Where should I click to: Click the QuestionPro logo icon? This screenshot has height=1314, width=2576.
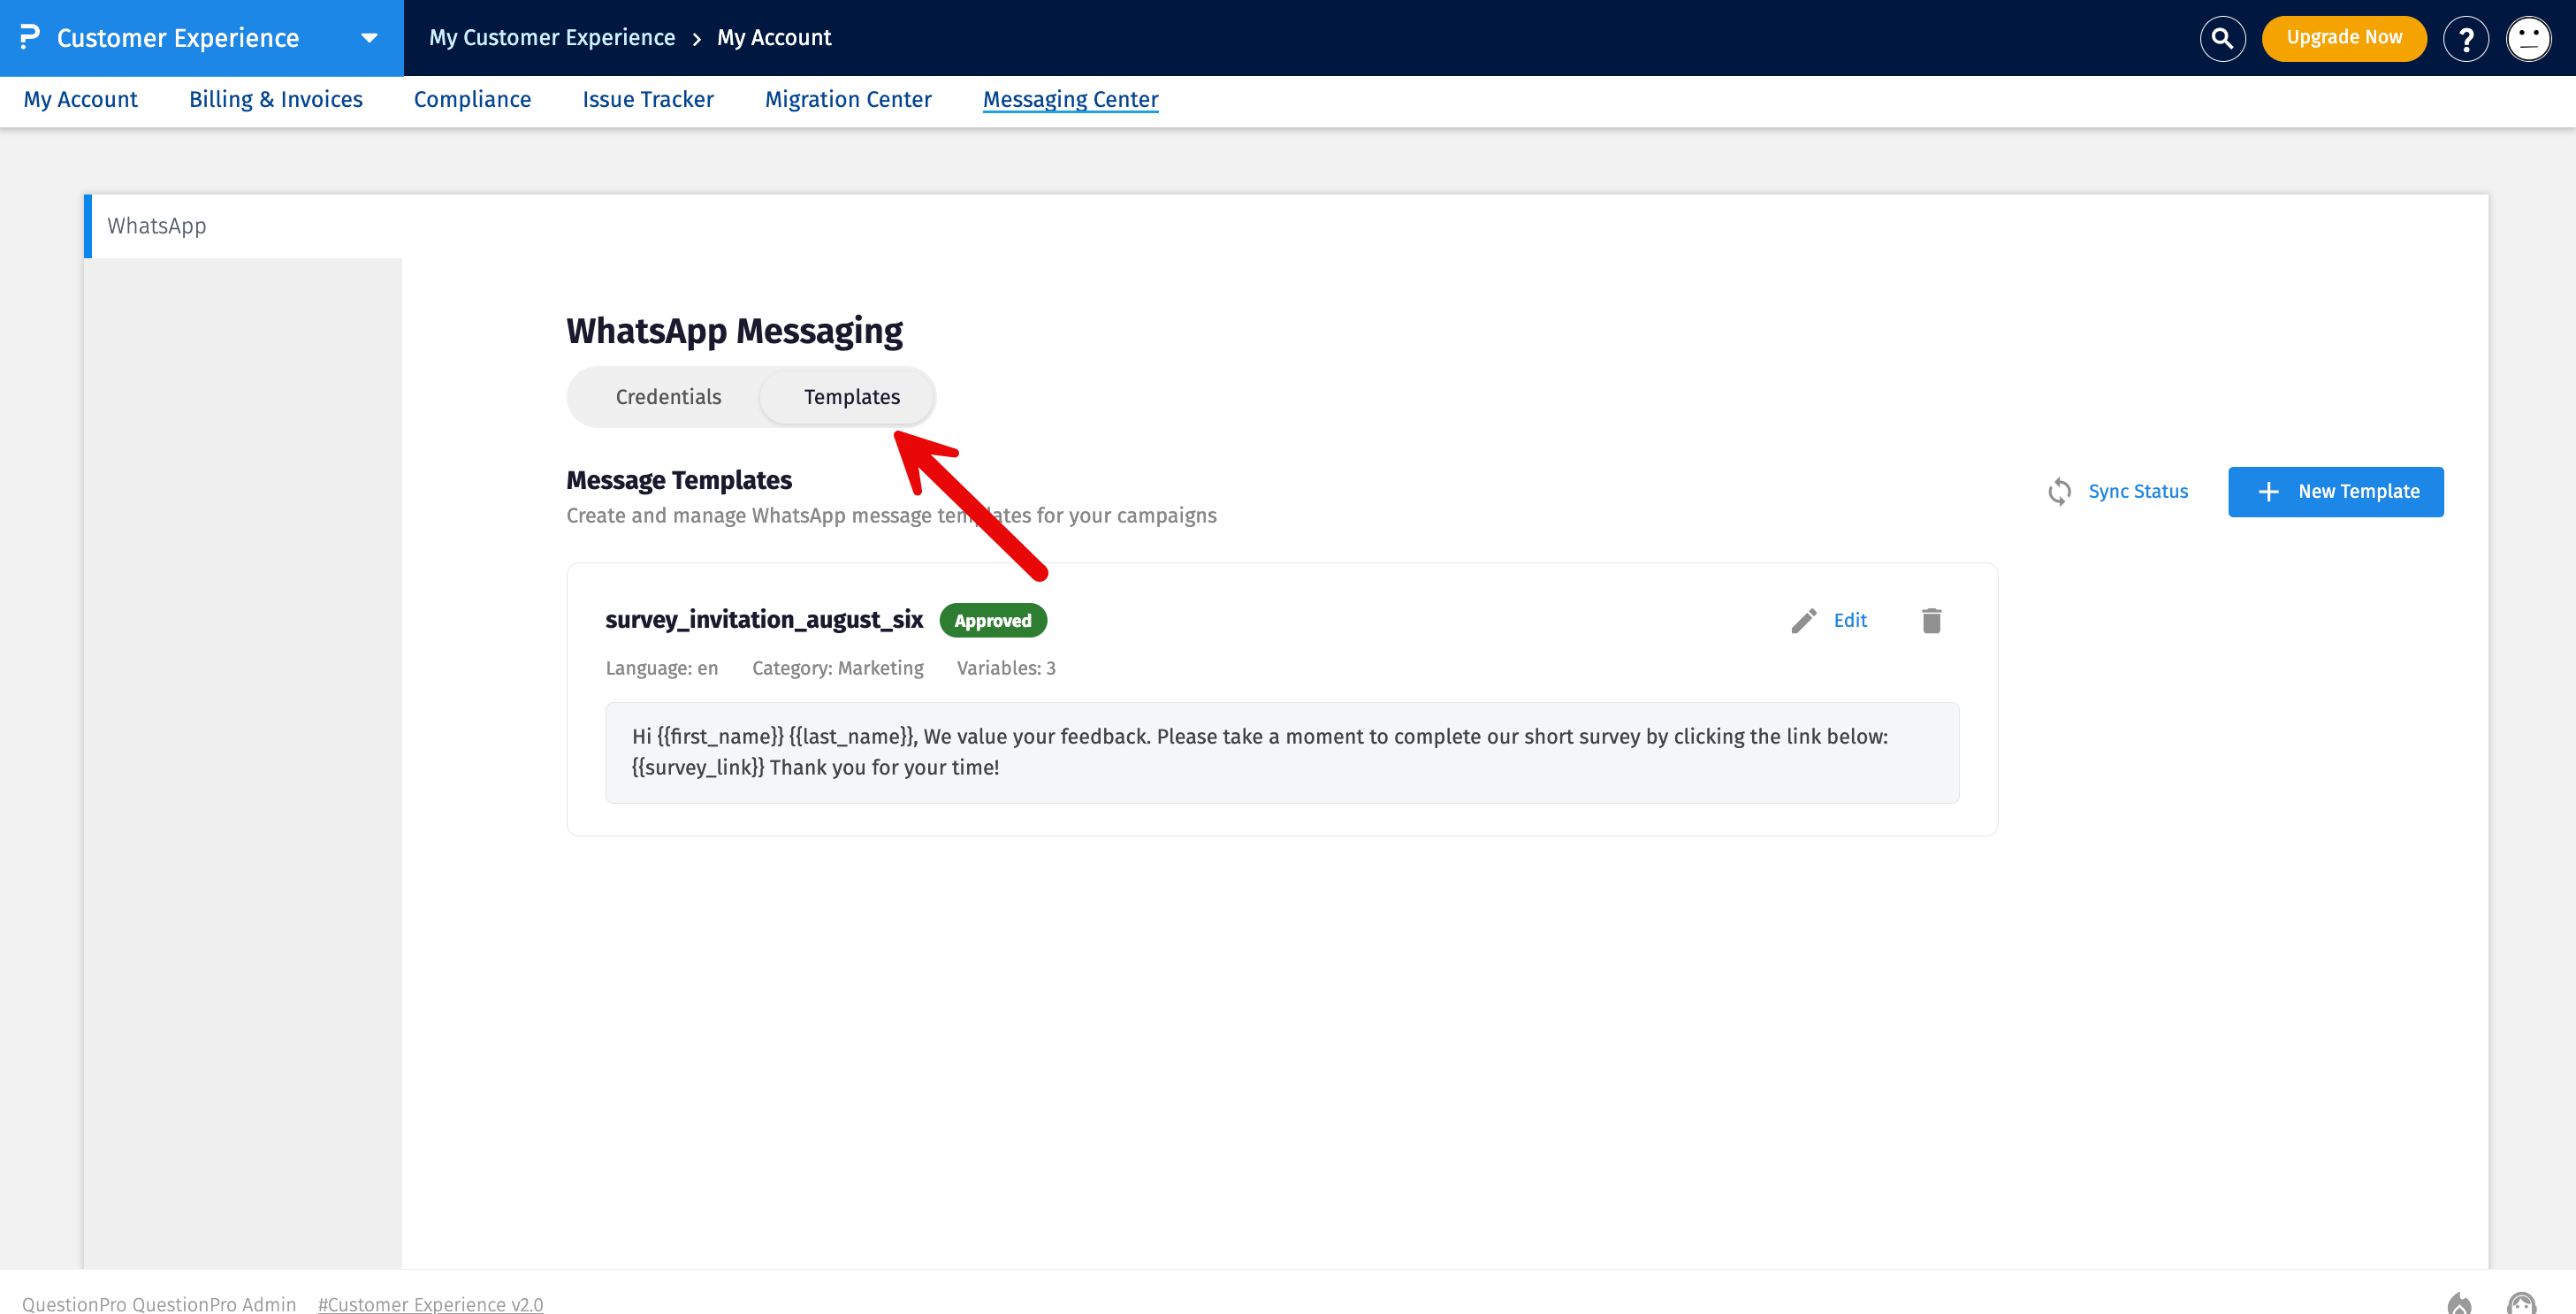click(30, 37)
